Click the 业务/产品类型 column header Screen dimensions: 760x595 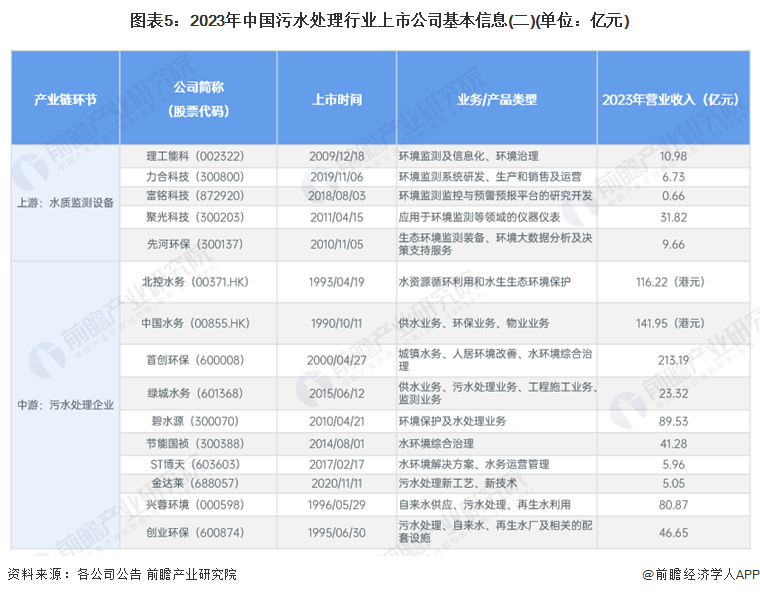coord(497,100)
